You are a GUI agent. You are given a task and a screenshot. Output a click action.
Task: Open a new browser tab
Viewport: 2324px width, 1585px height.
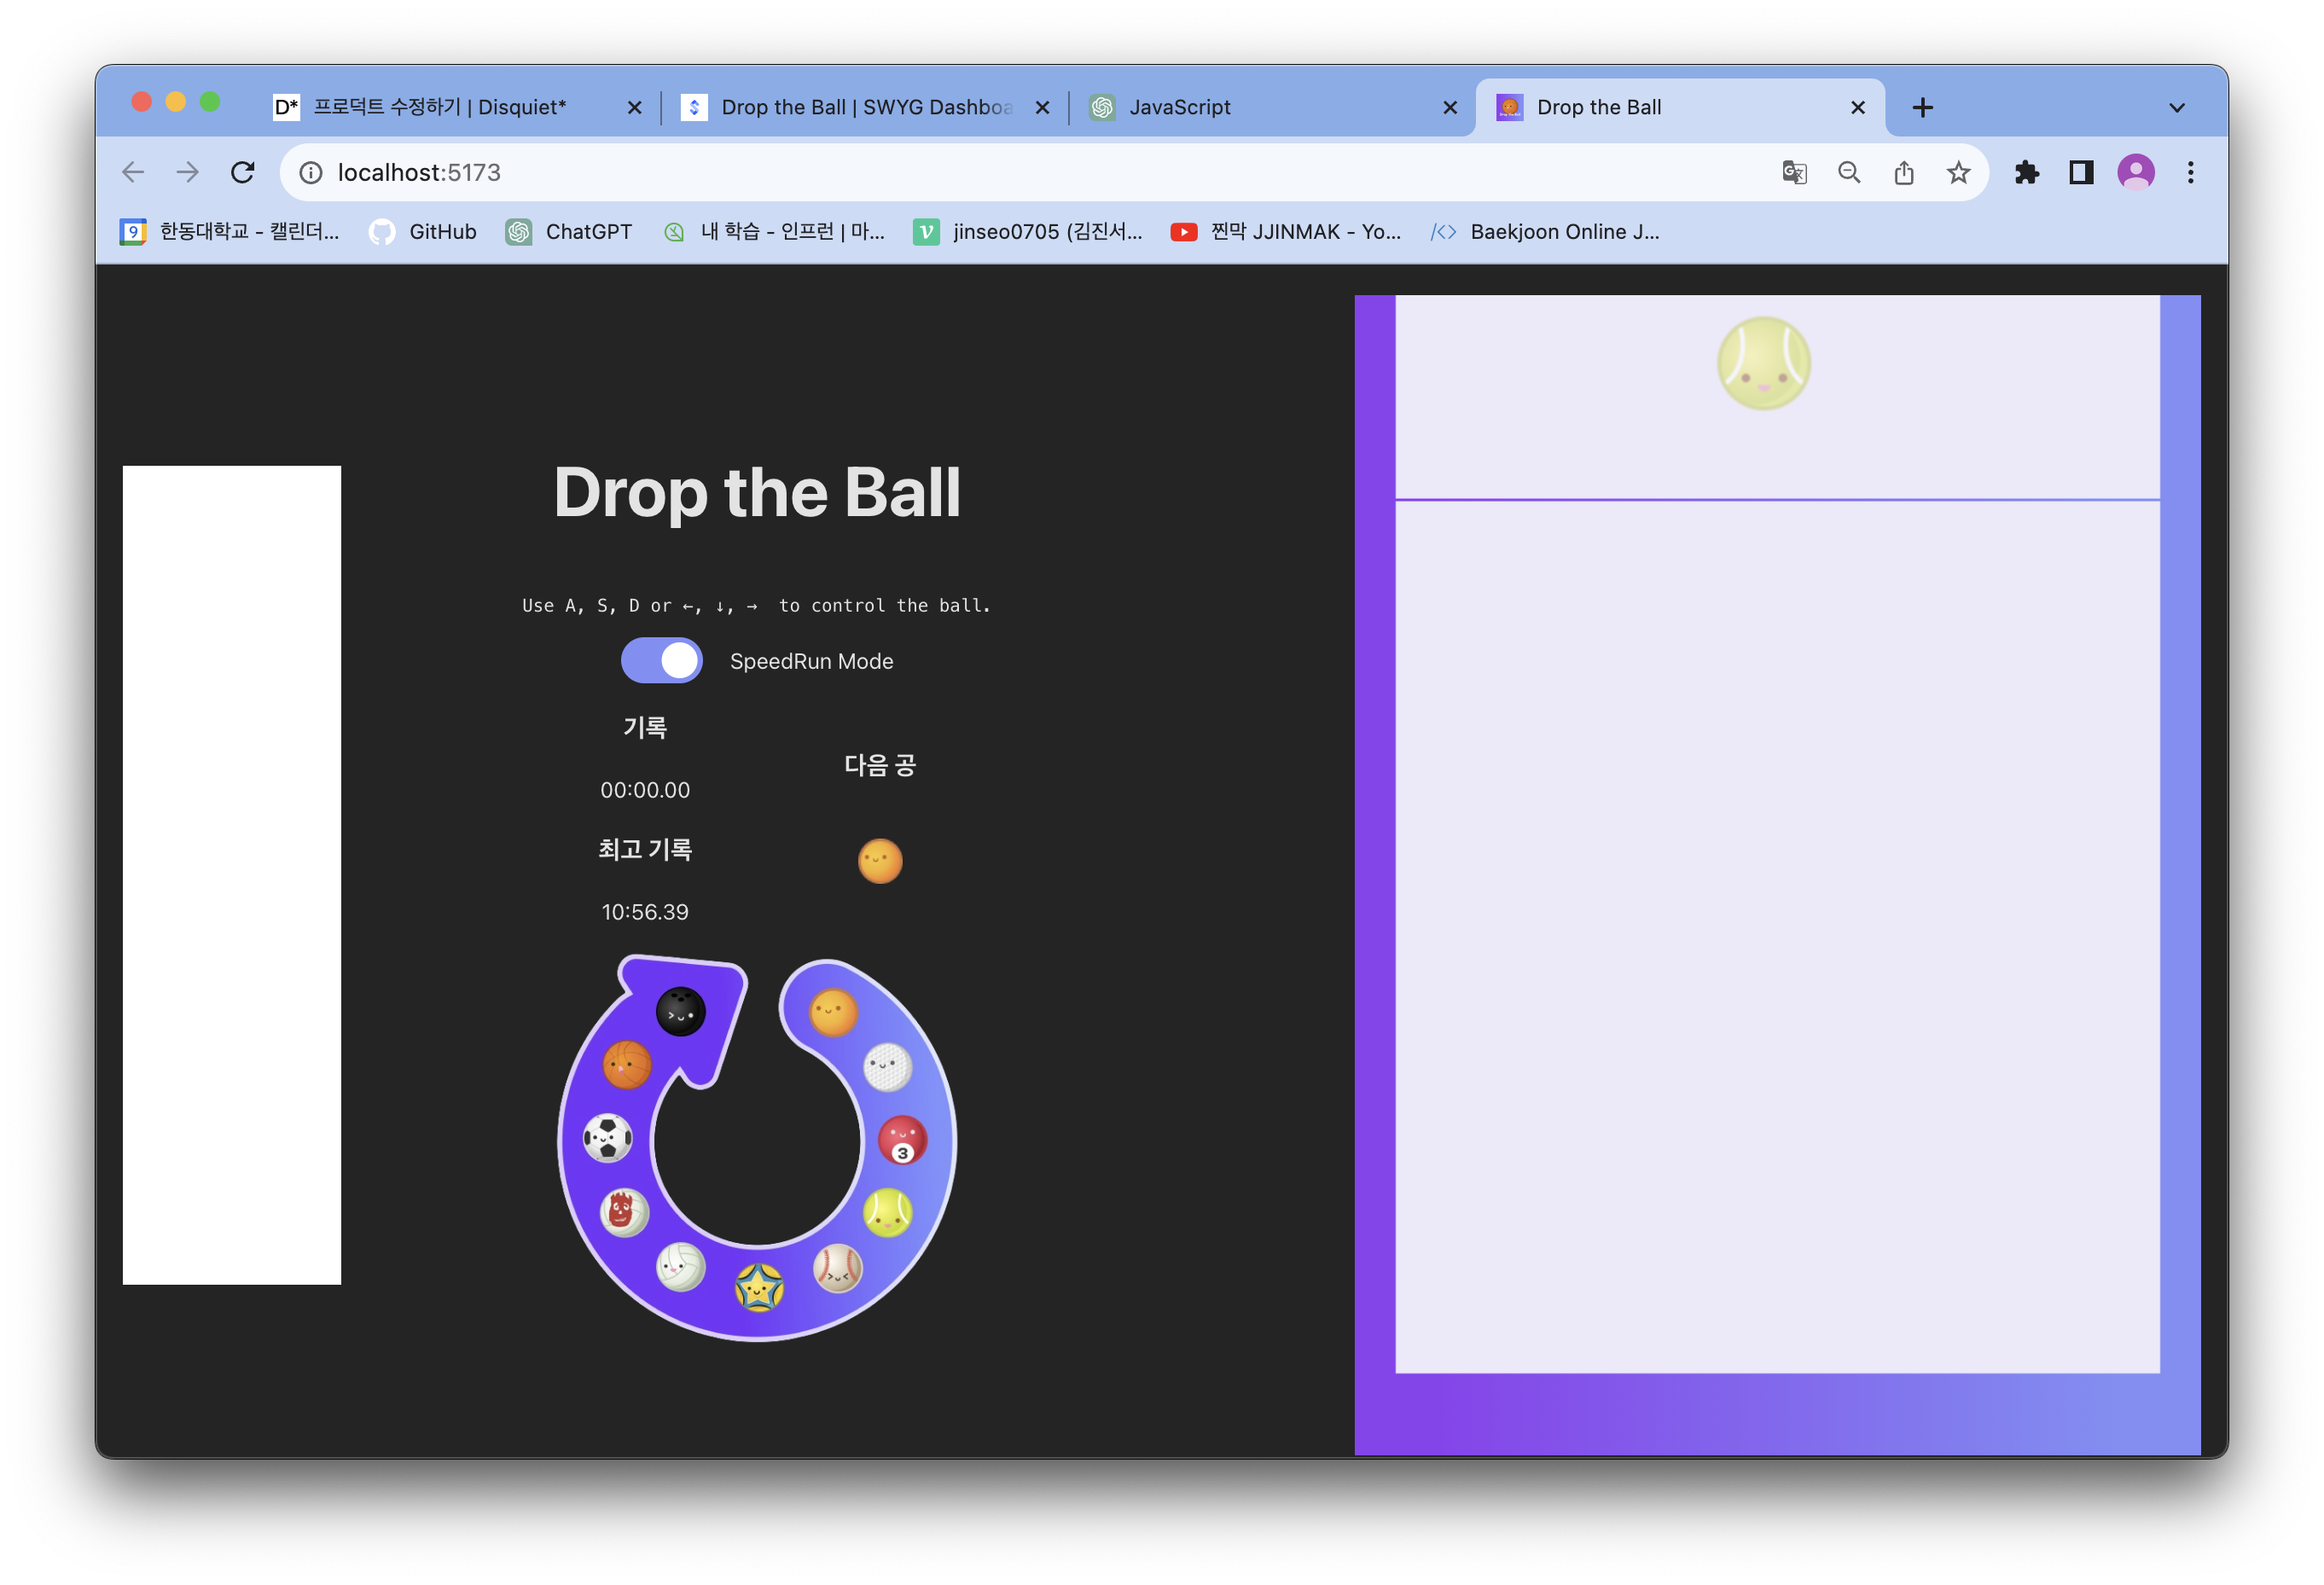pos(1922,107)
